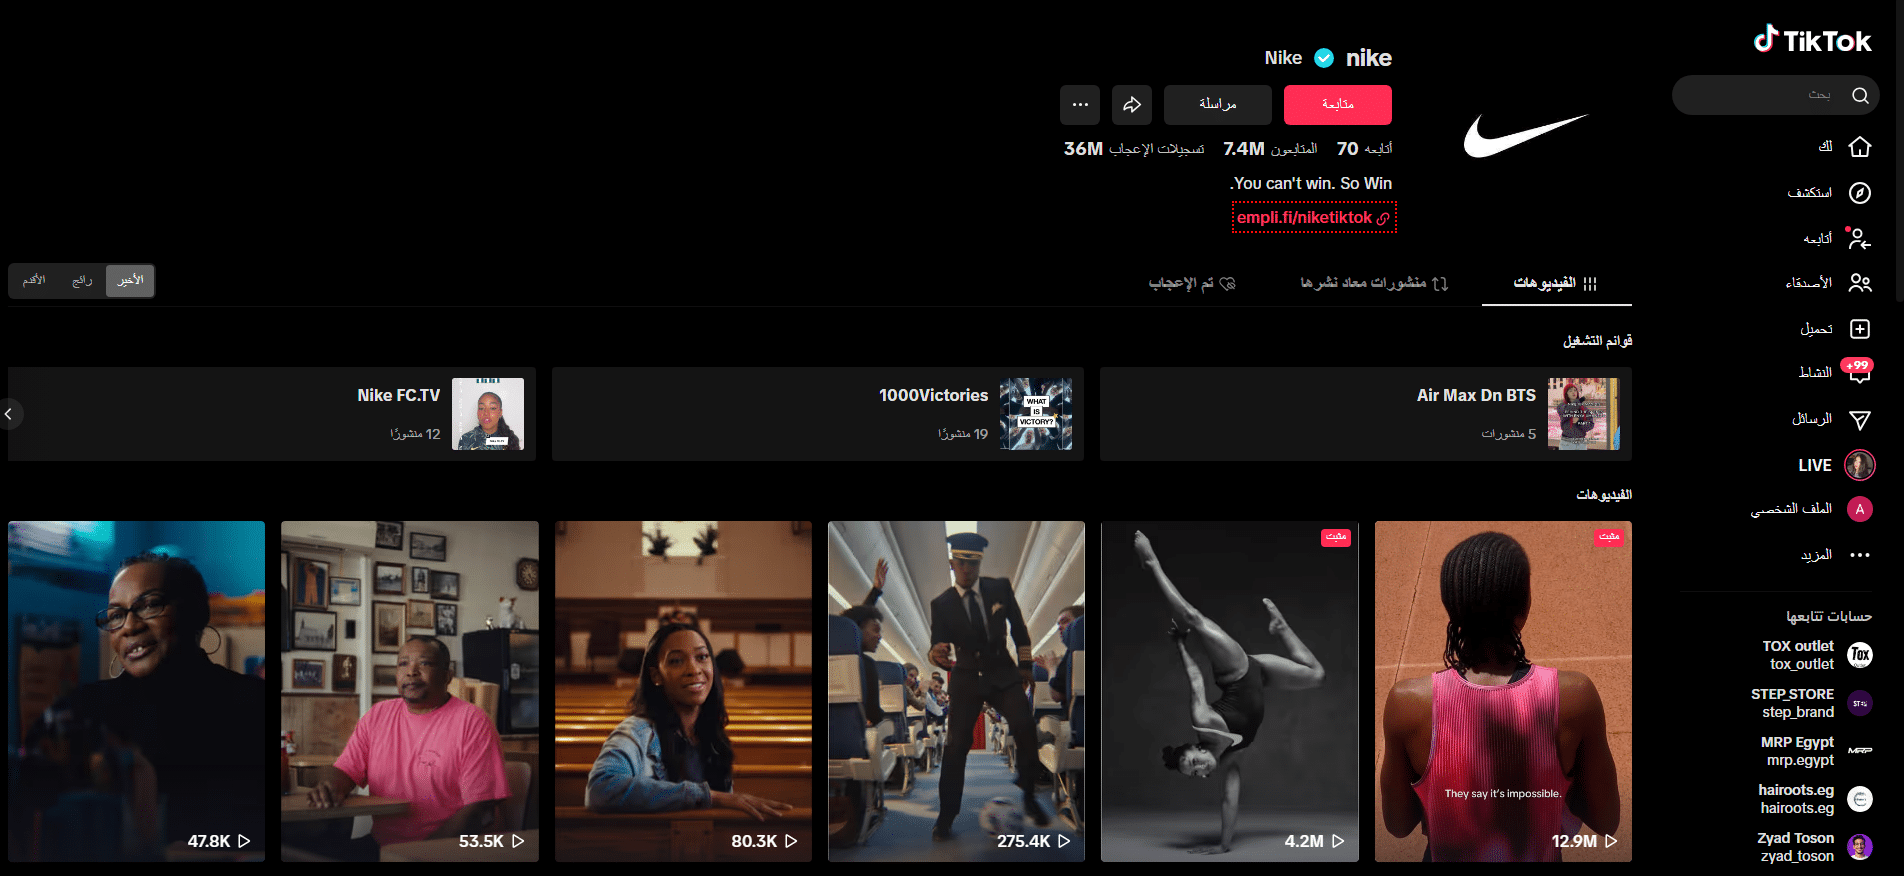Open Profile avatar with letter A
The image size is (1904, 876).
[x=1860, y=509]
